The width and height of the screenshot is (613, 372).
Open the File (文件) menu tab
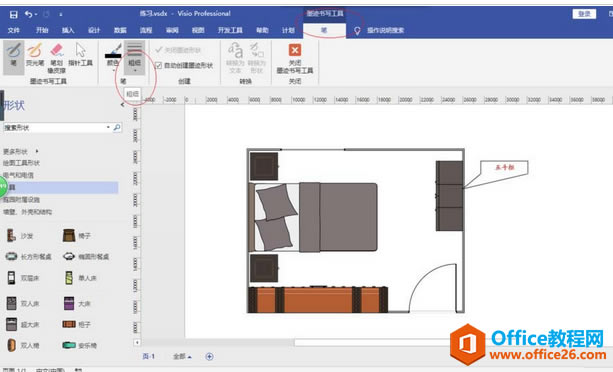pyautogui.click(x=14, y=30)
